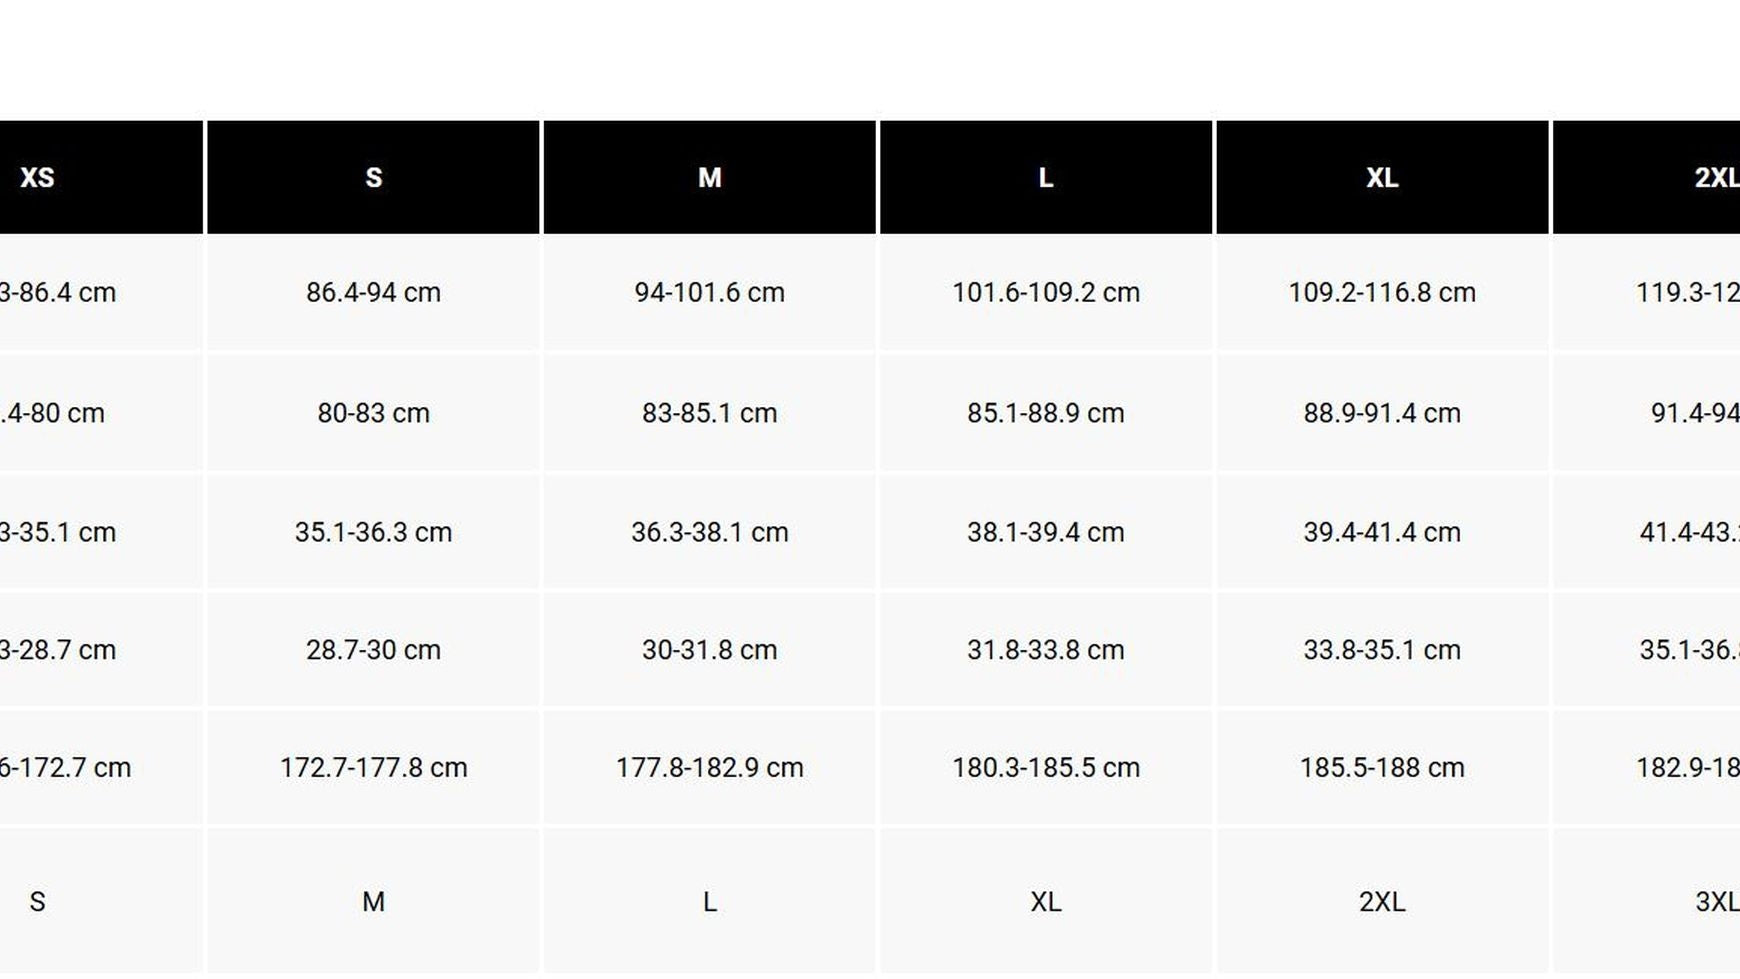
Task: Click the 86.4-94 cm cell
Action: [x=373, y=293]
